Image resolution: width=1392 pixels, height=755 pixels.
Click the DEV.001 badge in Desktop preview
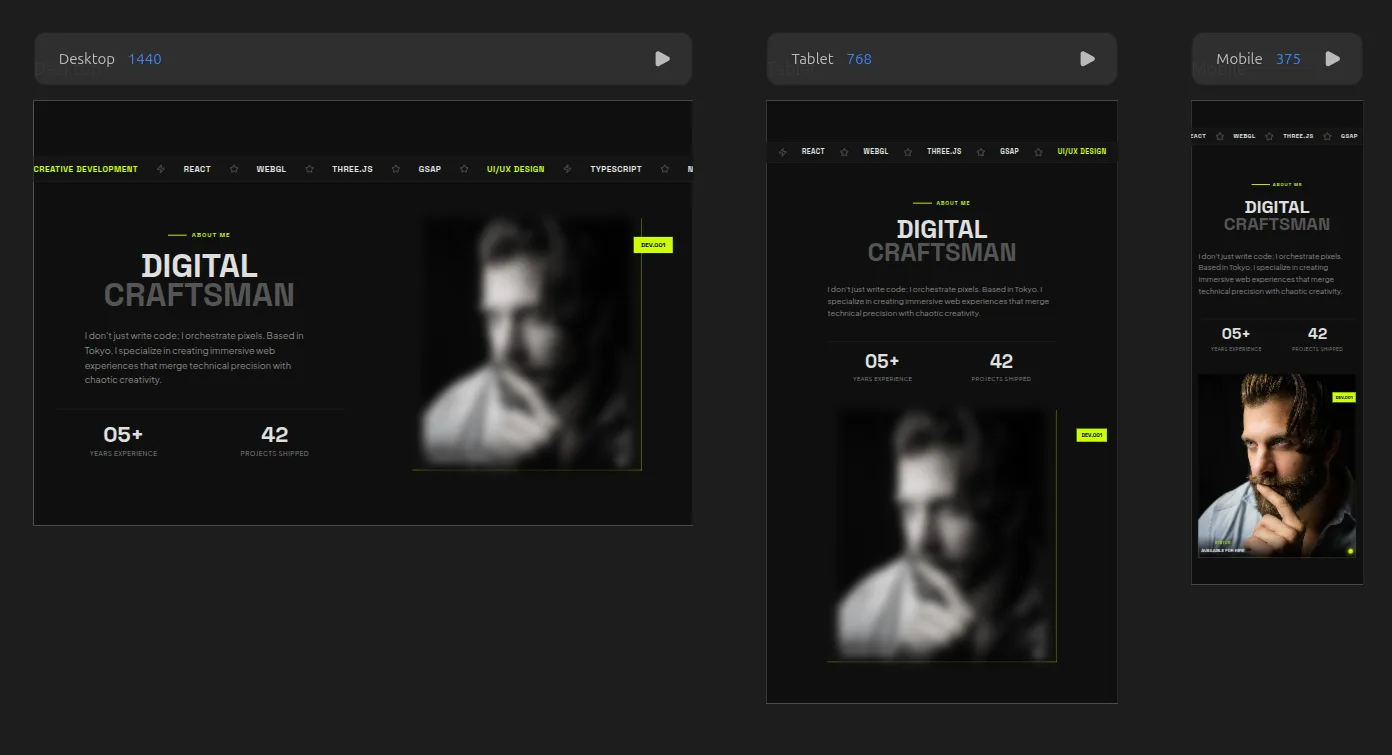click(x=653, y=245)
